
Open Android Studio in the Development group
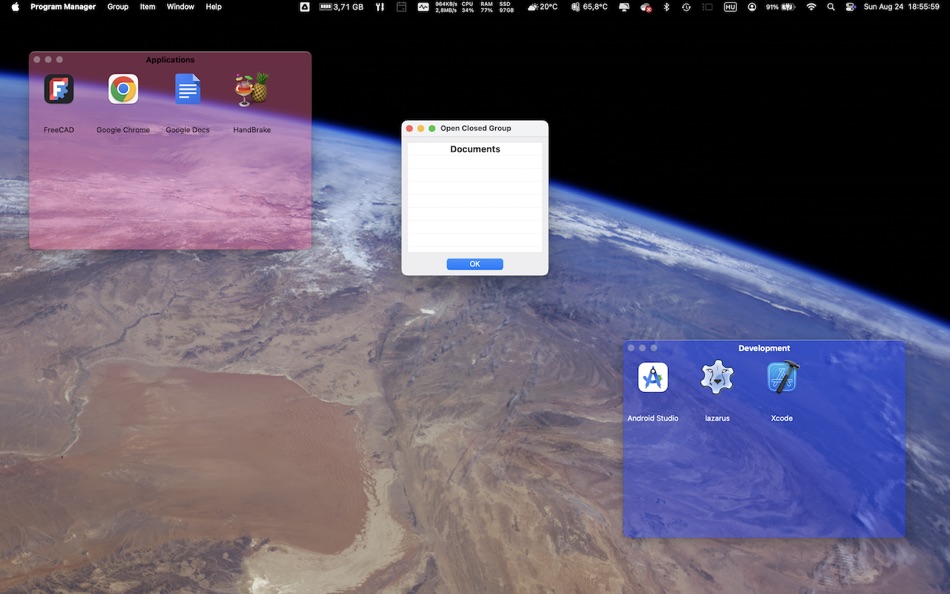653,378
